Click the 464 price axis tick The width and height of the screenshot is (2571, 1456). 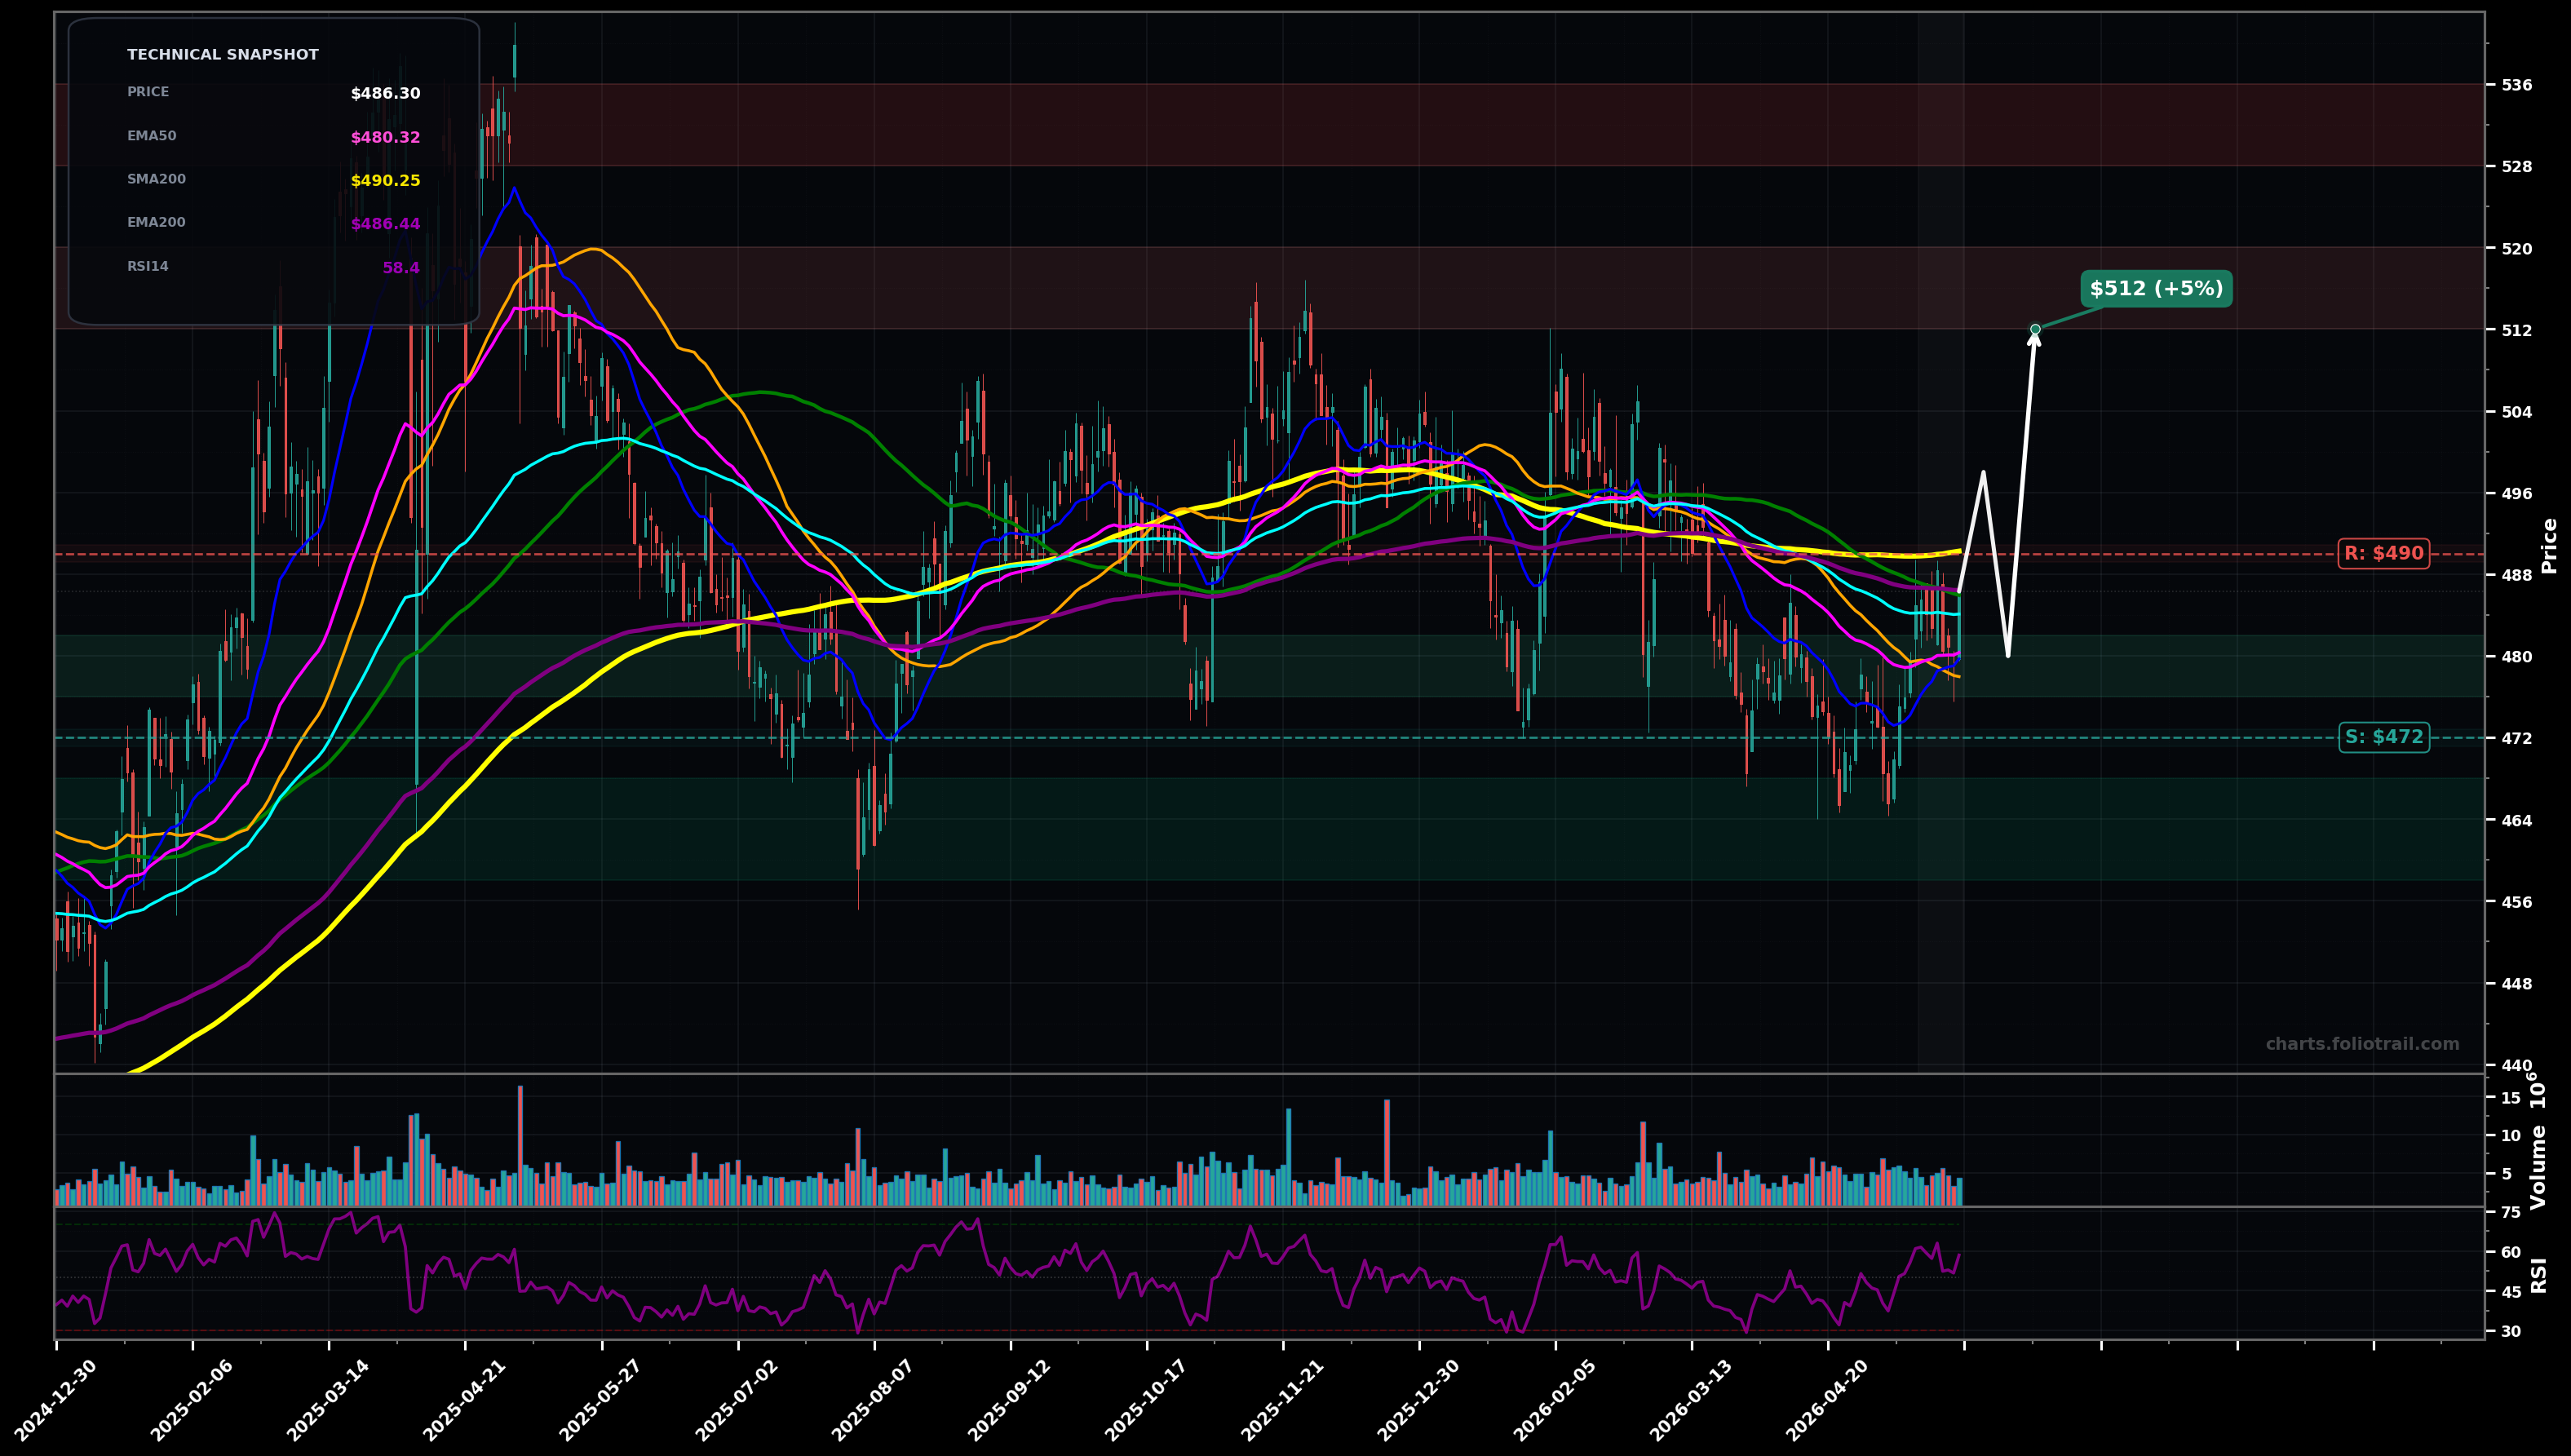[x=2517, y=820]
